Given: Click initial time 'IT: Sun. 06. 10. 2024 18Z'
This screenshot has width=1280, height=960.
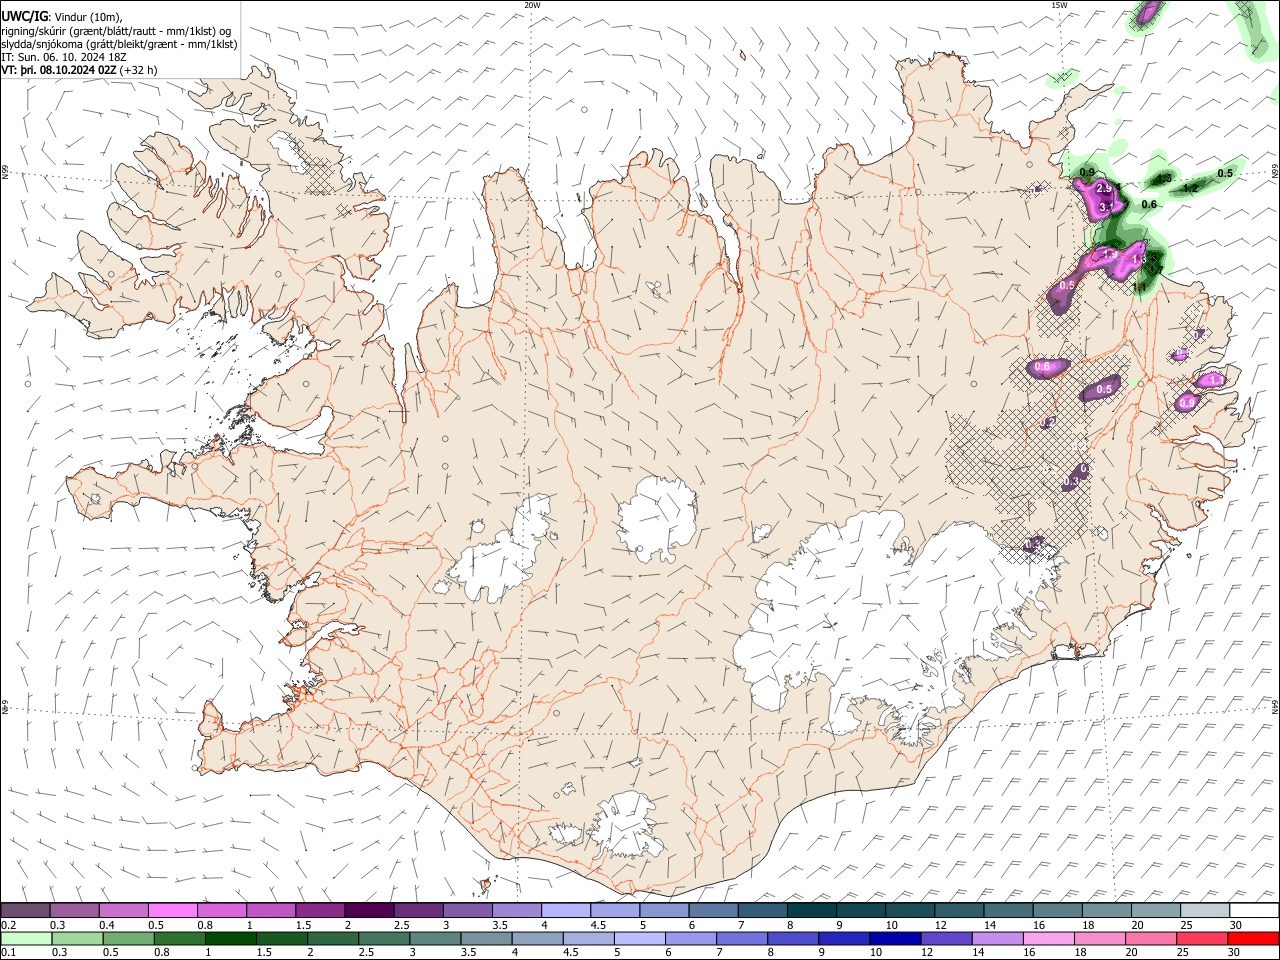Looking at the screenshot, I should (64, 57).
